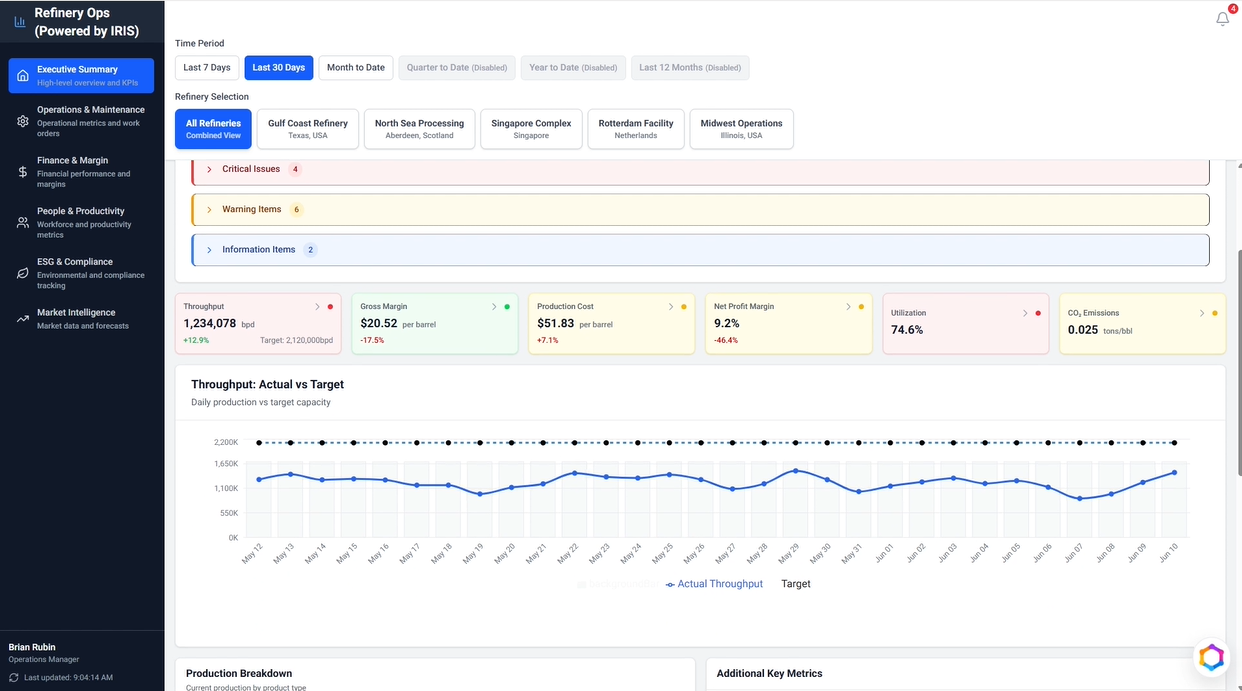Click the Quarter to Date disabled button

457,68
